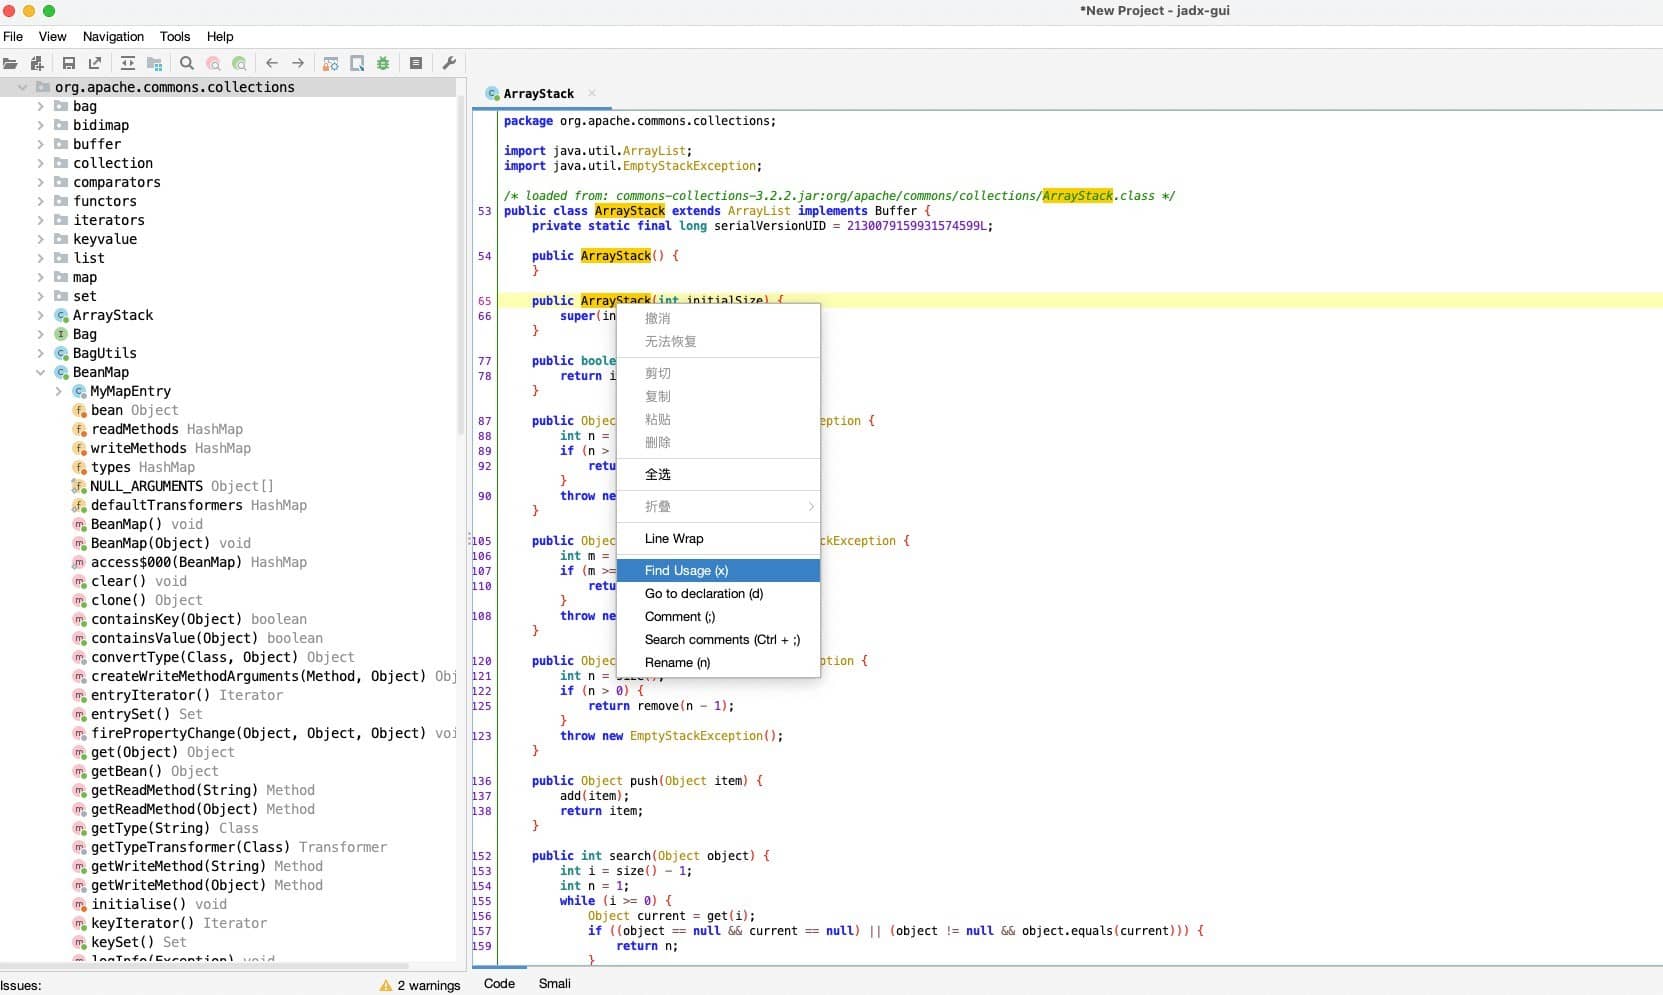Select getBean() method in tree
The height and width of the screenshot is (995, 1663).
point(126,771)
